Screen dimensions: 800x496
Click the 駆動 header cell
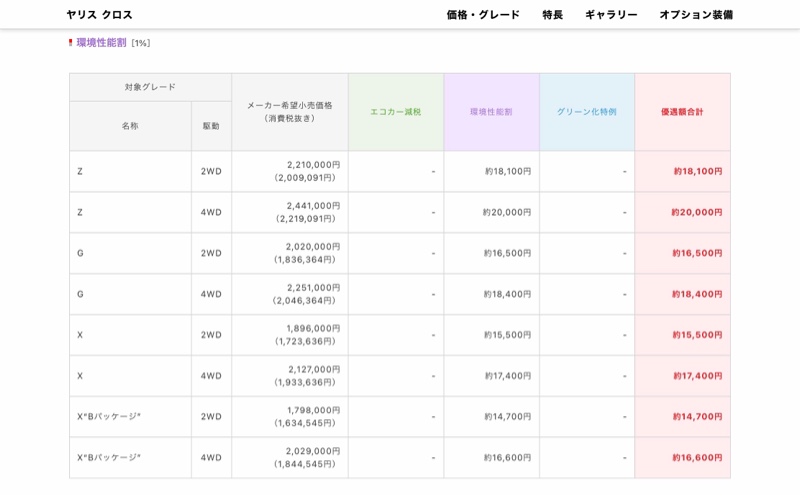211,126
